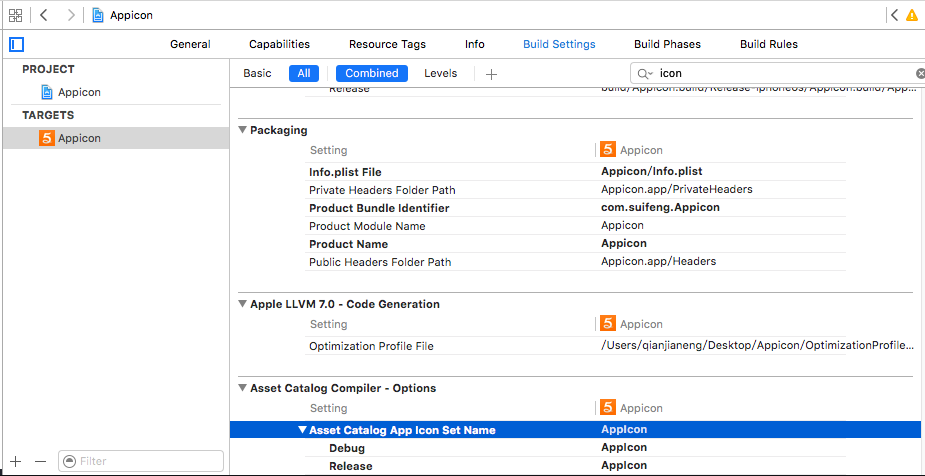Screen dimensions: 925x476
Task: Collapse Asset Catalog App Icon Set Name row
Action: [x=303, y=430]
